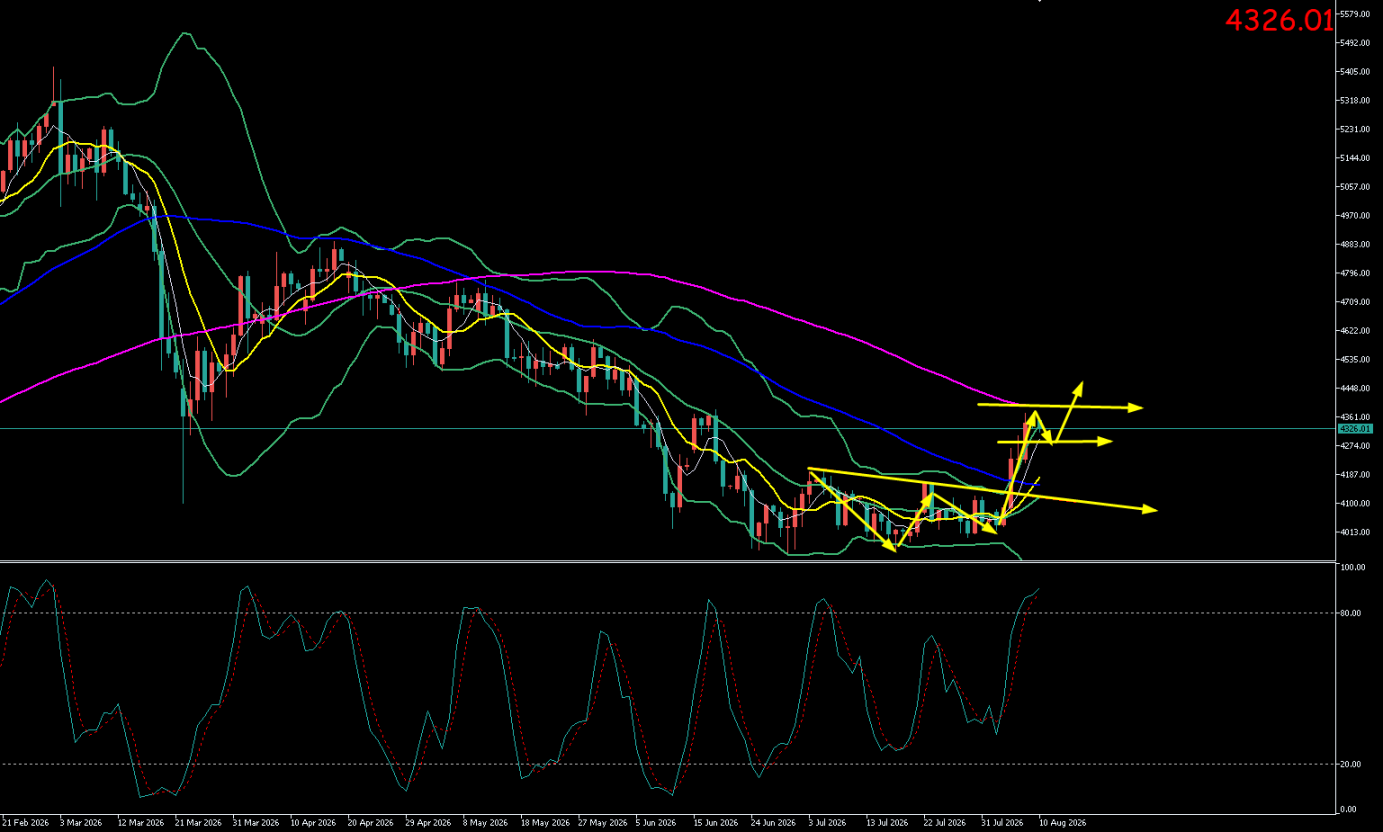Click the 4274.00 price scale value
Viewport: 1383px width, 832px height.
(x=1356, y=446)
